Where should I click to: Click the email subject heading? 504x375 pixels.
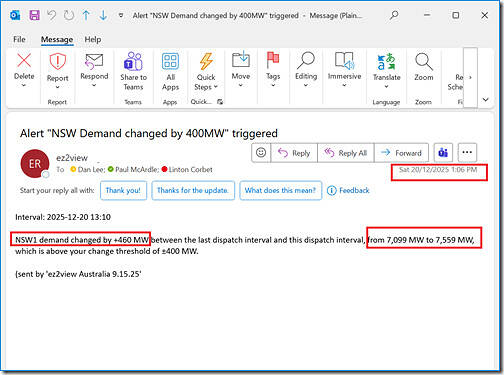point(149,133)
